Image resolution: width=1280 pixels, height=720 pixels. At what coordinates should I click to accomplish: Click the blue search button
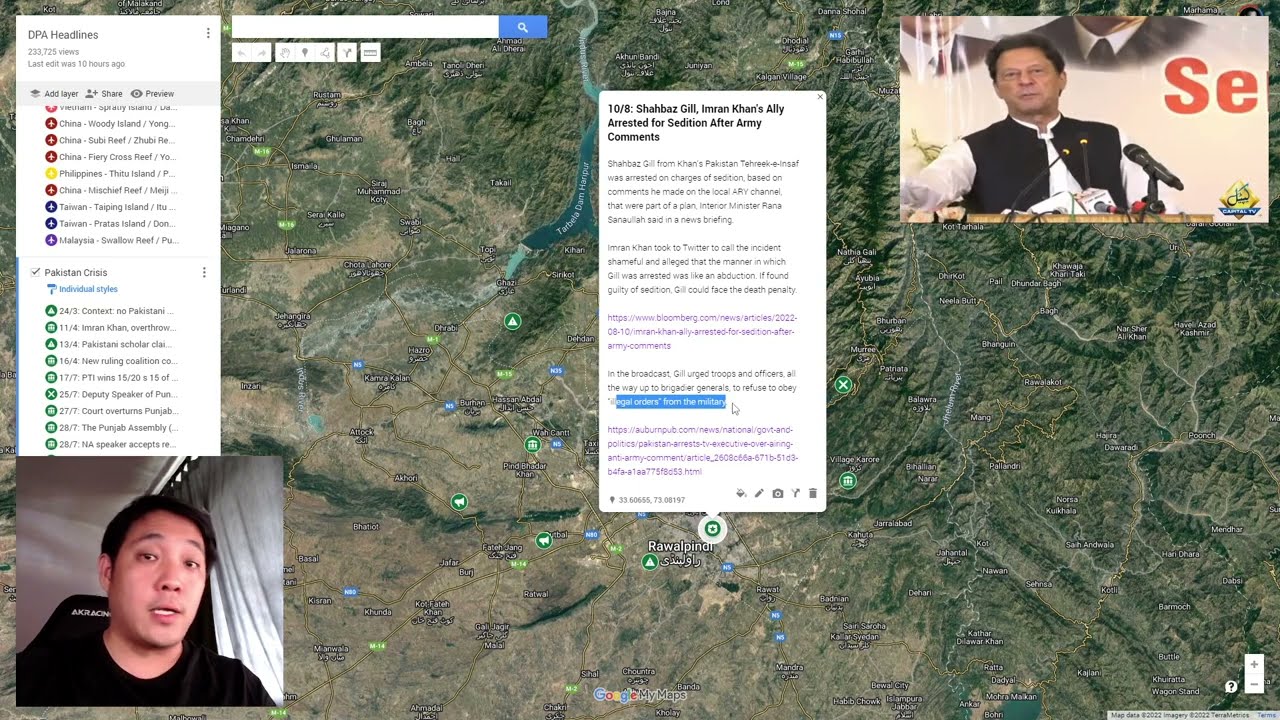[522, 27]
